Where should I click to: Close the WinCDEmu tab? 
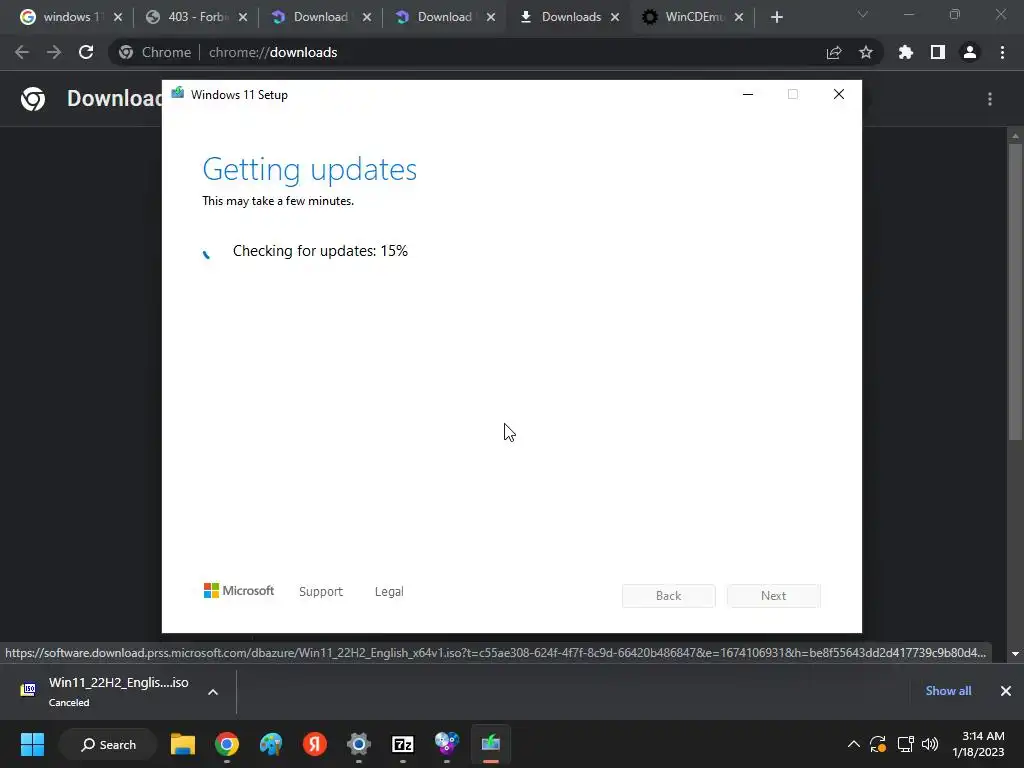tap(739, 17)
